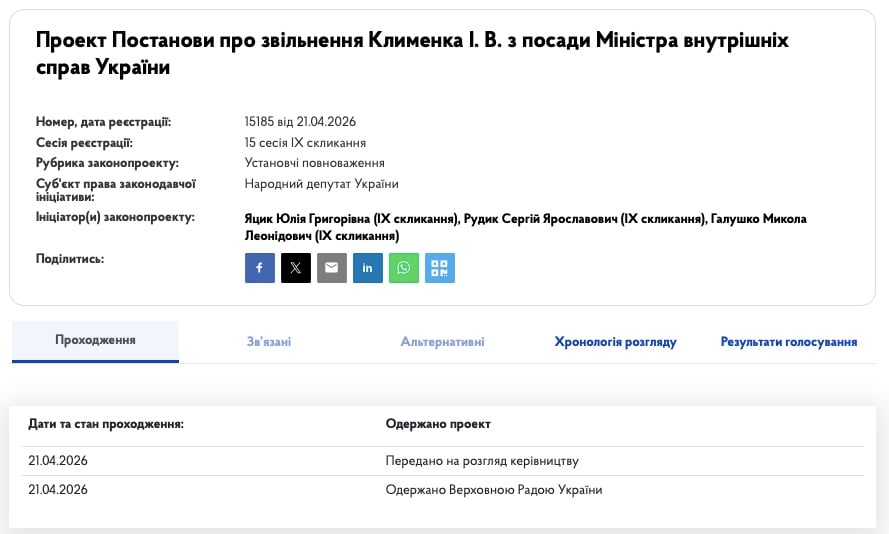
Task: Click the value Установчі повноваження
Action: coord(315,163)
